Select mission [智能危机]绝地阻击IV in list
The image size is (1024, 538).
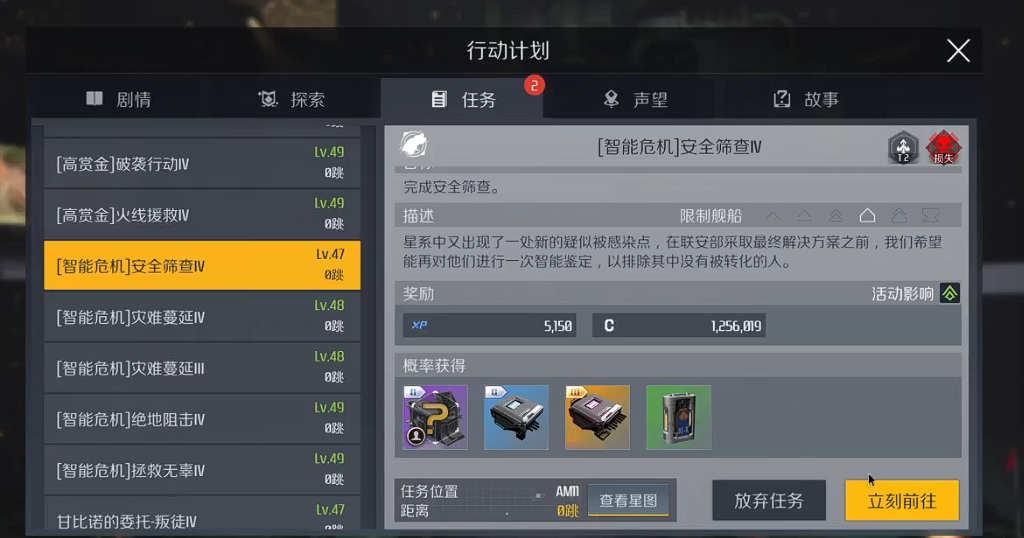point(202,419)
